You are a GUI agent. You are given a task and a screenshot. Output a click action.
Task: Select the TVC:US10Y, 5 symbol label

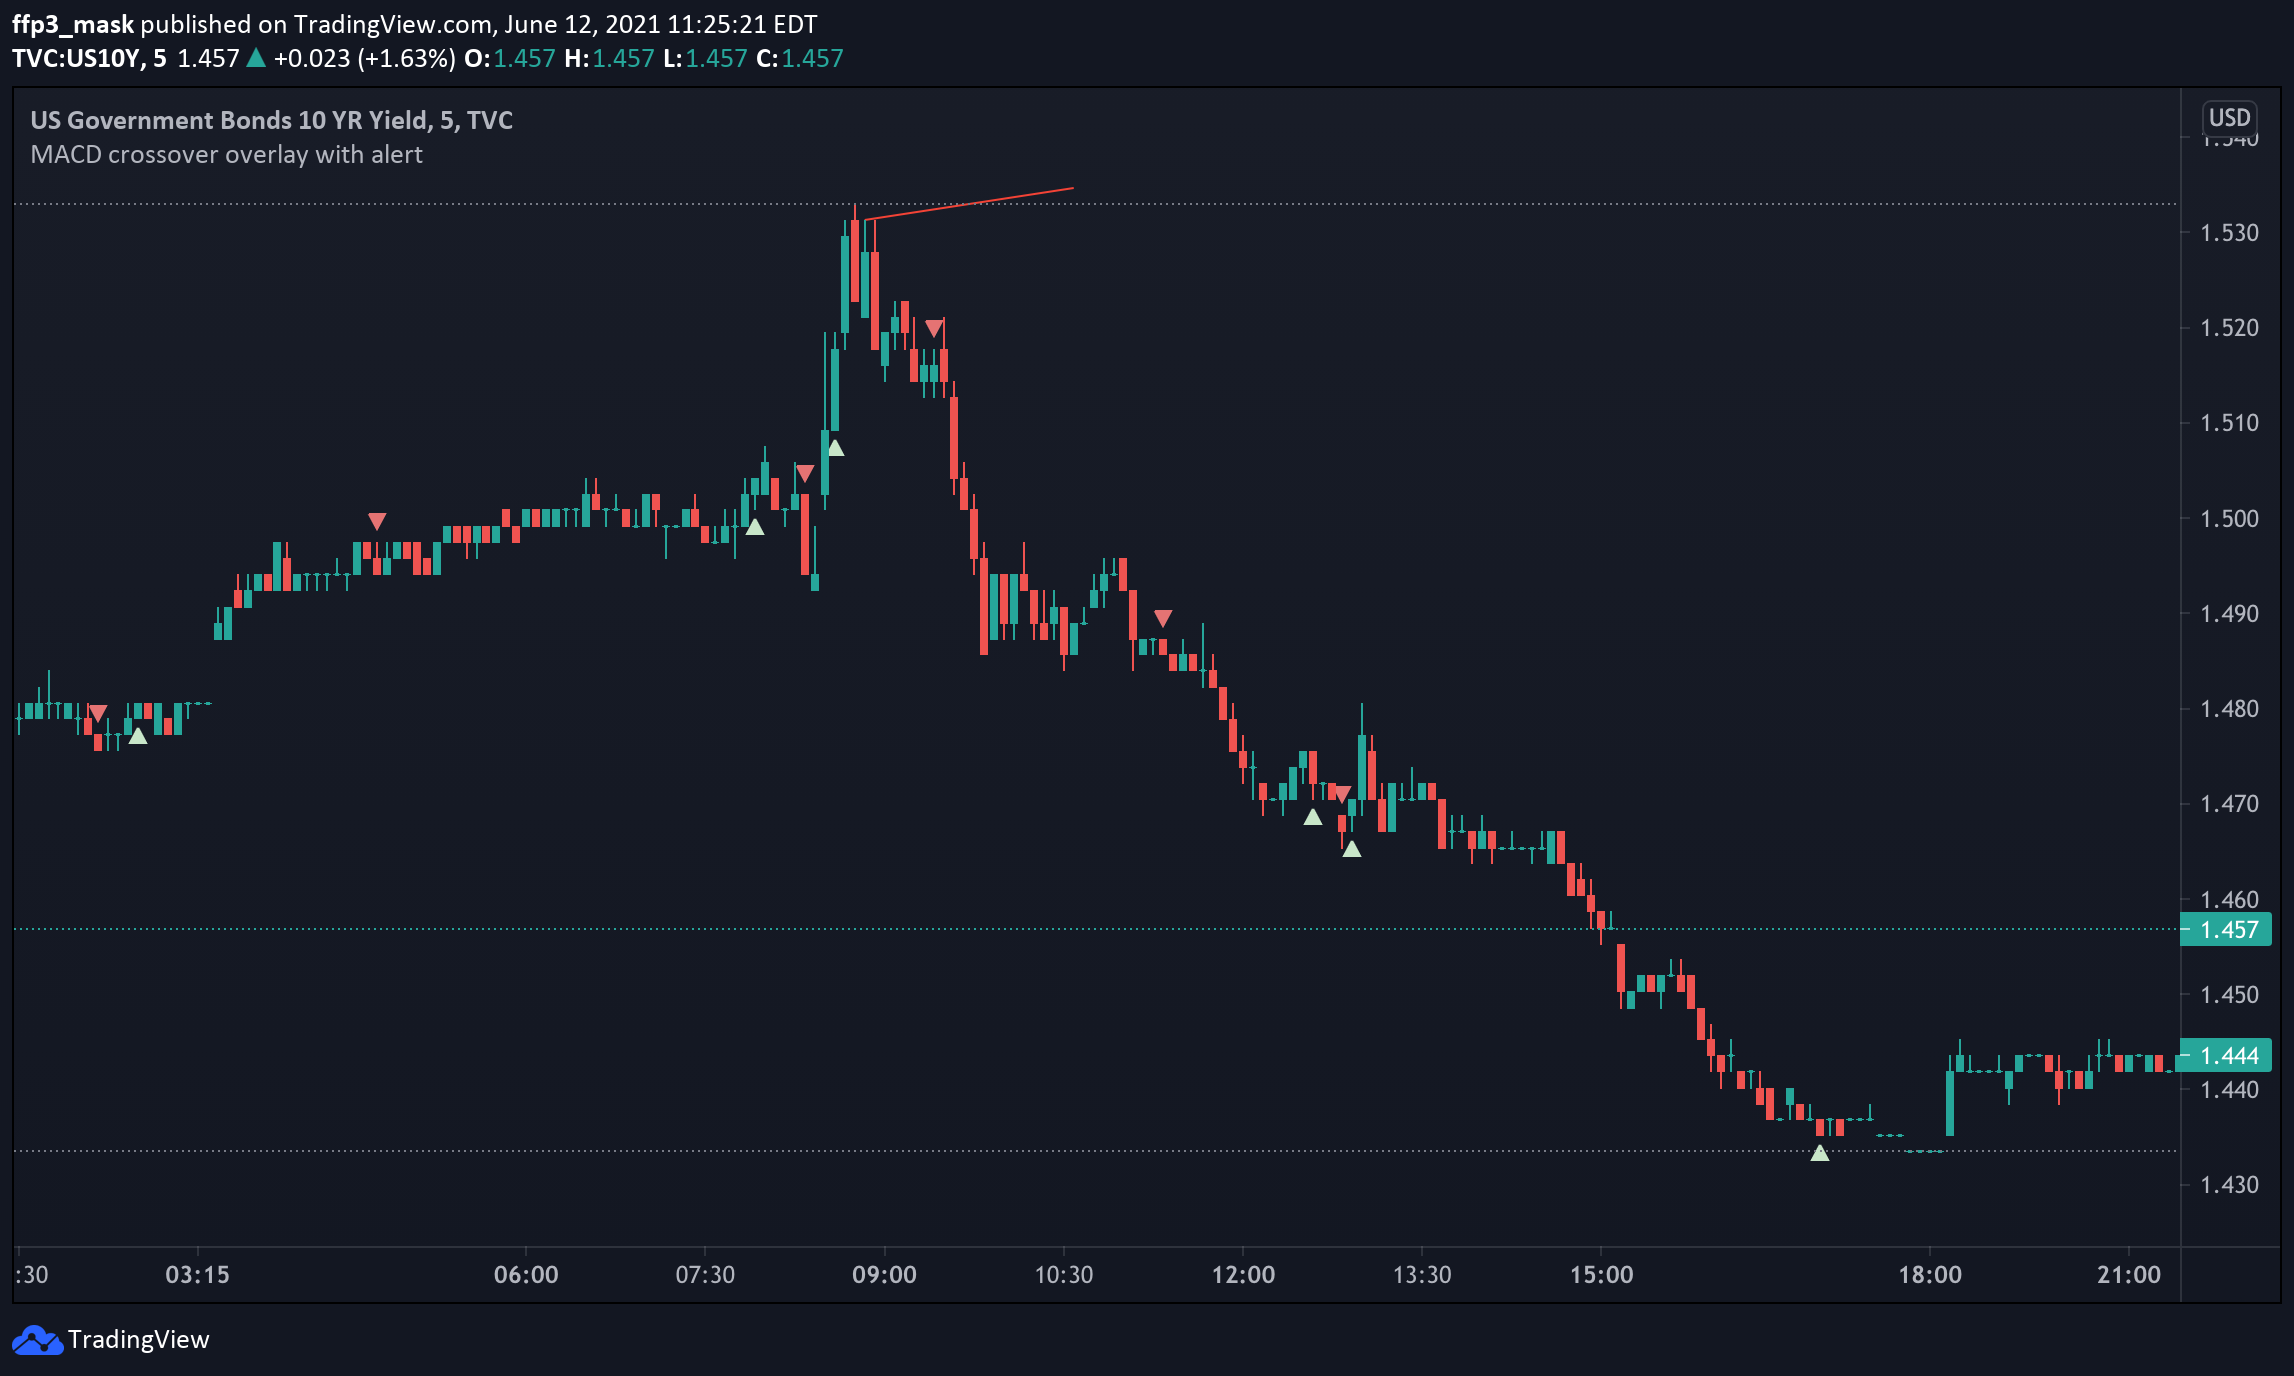[89, 58]
